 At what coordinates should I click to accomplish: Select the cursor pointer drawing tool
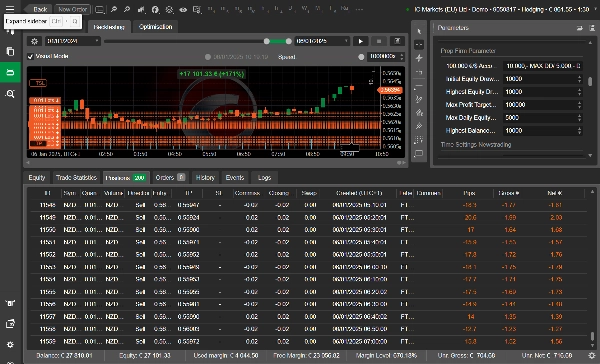pyautogui.click(x=419, y=31)
